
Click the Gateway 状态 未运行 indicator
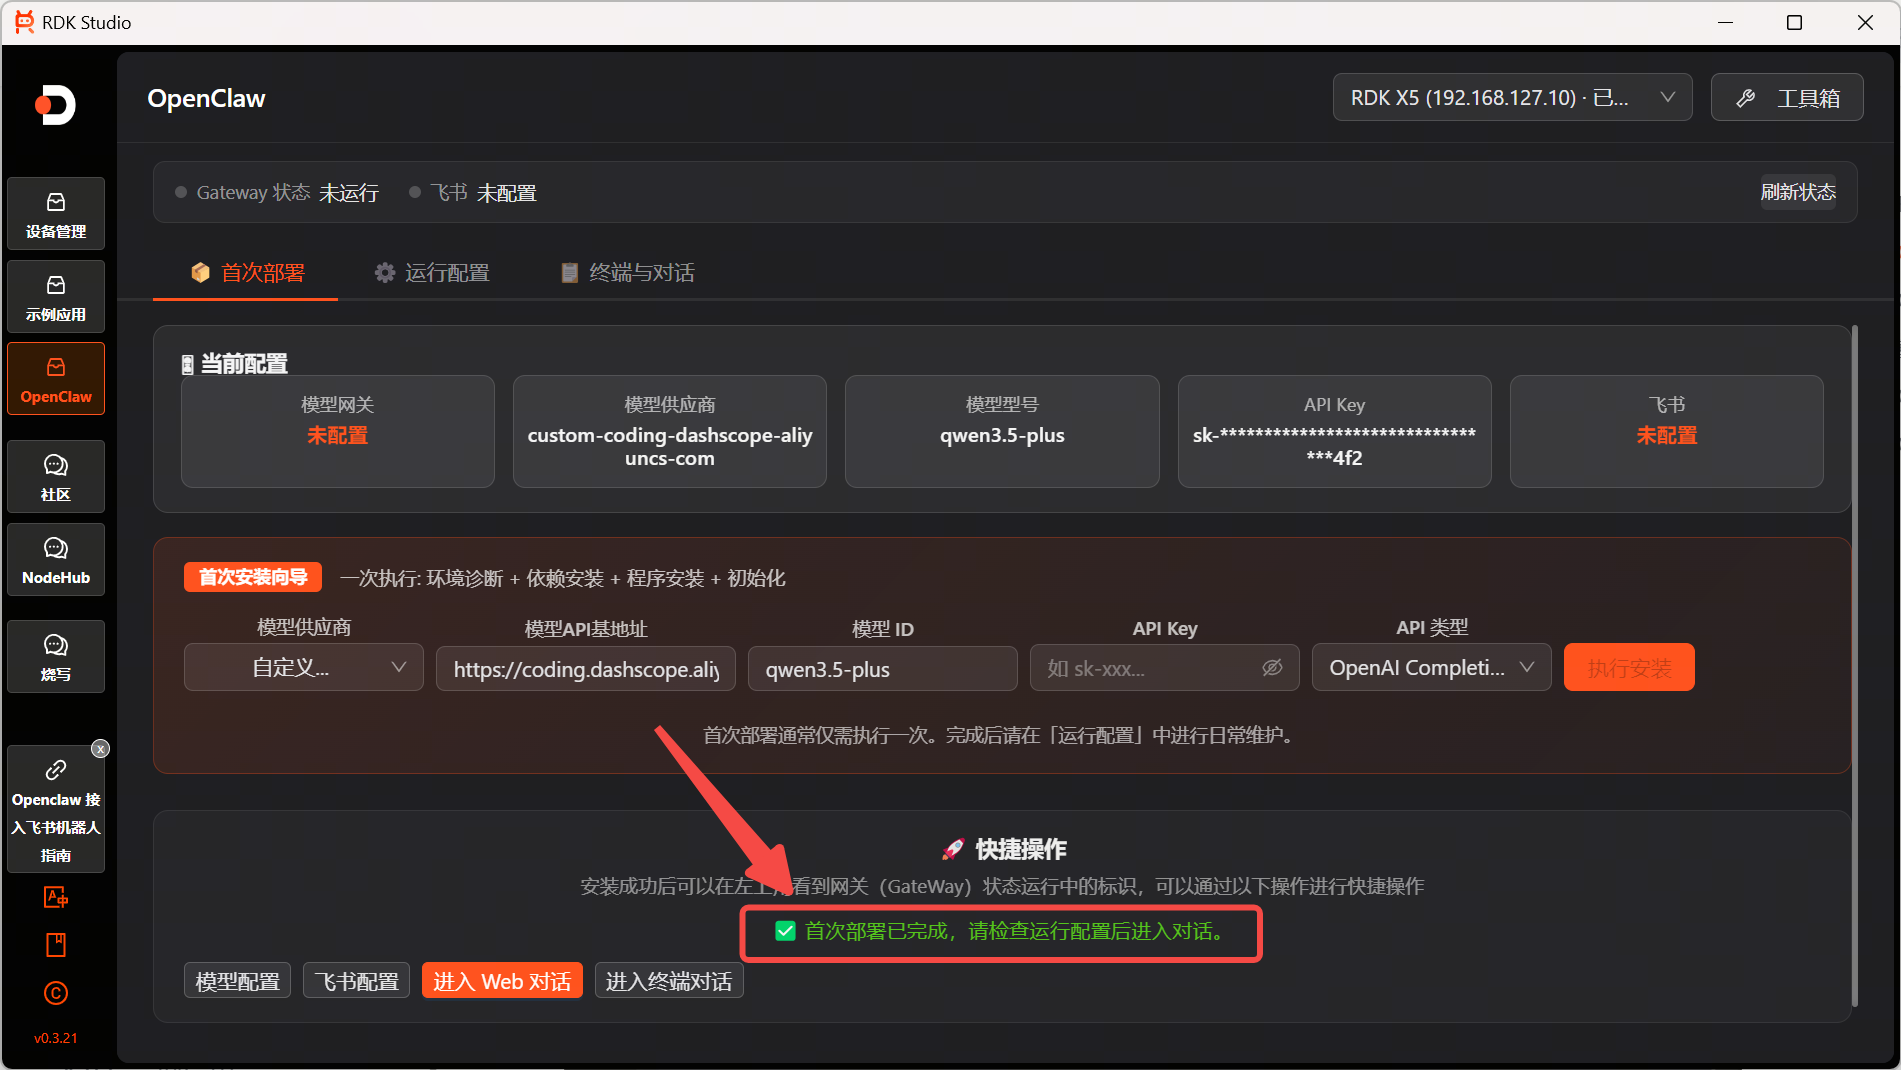pos(277,192)
